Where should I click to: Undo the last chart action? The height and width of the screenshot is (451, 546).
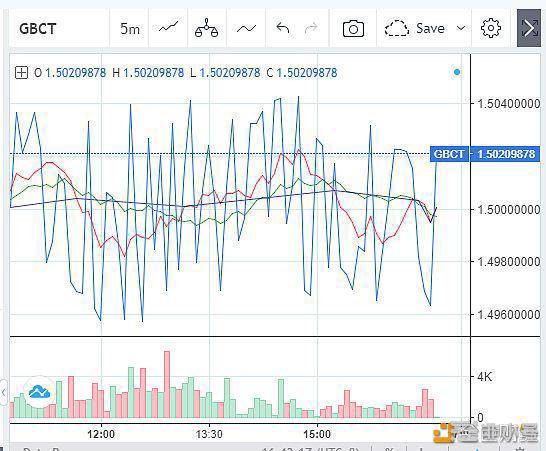283,28
